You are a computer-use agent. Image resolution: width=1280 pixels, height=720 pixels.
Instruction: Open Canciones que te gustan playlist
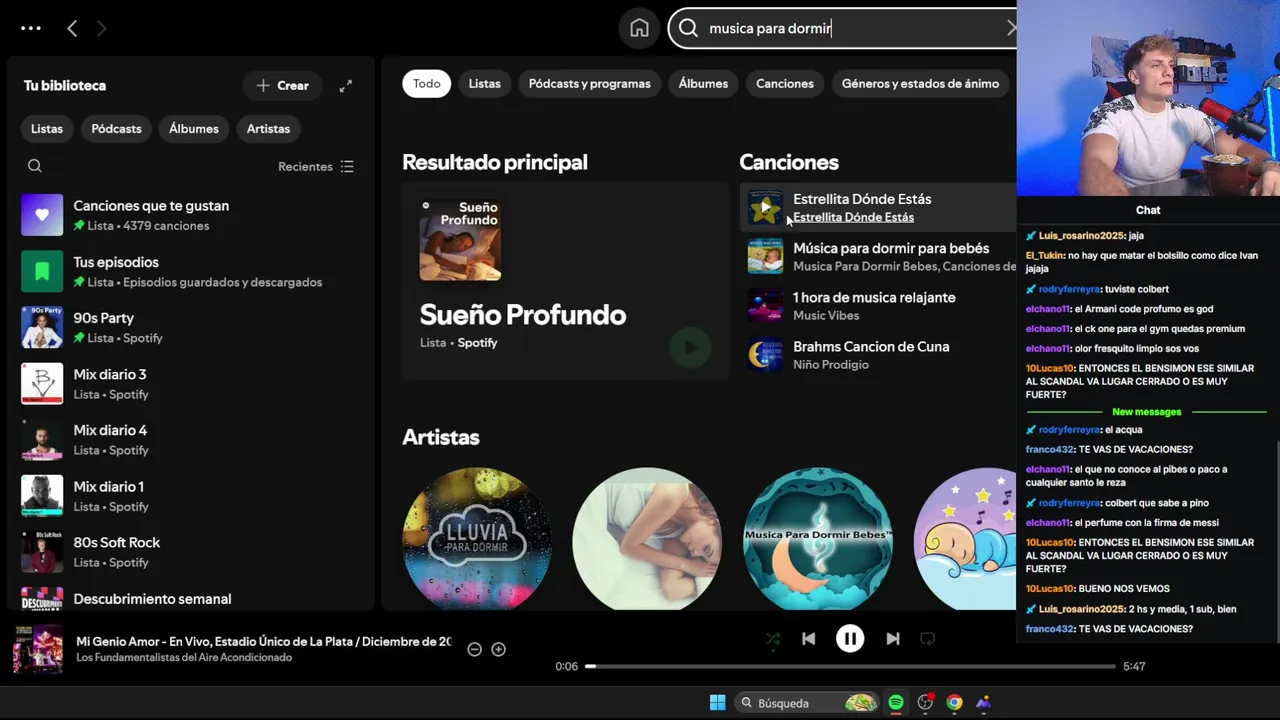point(190,215)
